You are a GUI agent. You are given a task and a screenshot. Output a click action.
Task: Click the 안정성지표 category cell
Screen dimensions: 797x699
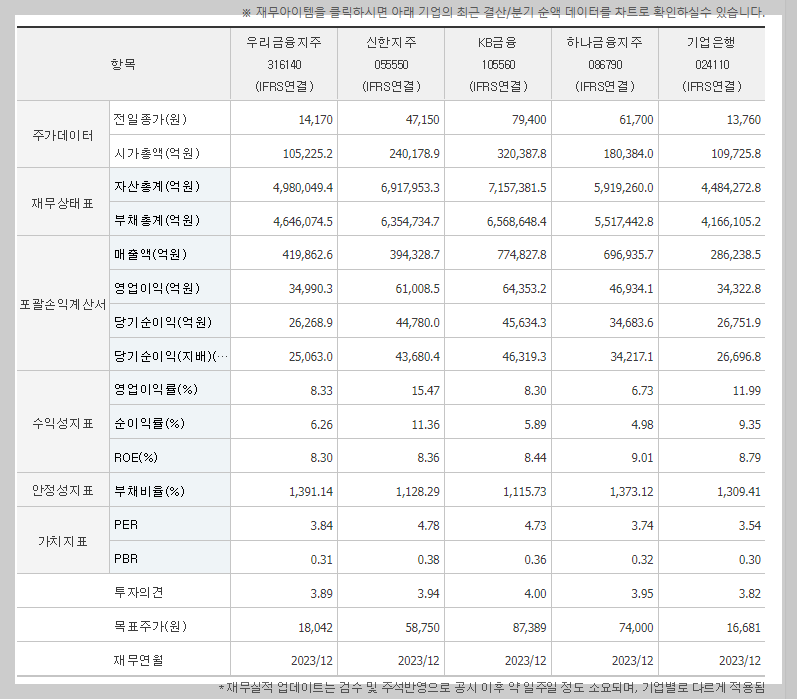tap(63, 491)
